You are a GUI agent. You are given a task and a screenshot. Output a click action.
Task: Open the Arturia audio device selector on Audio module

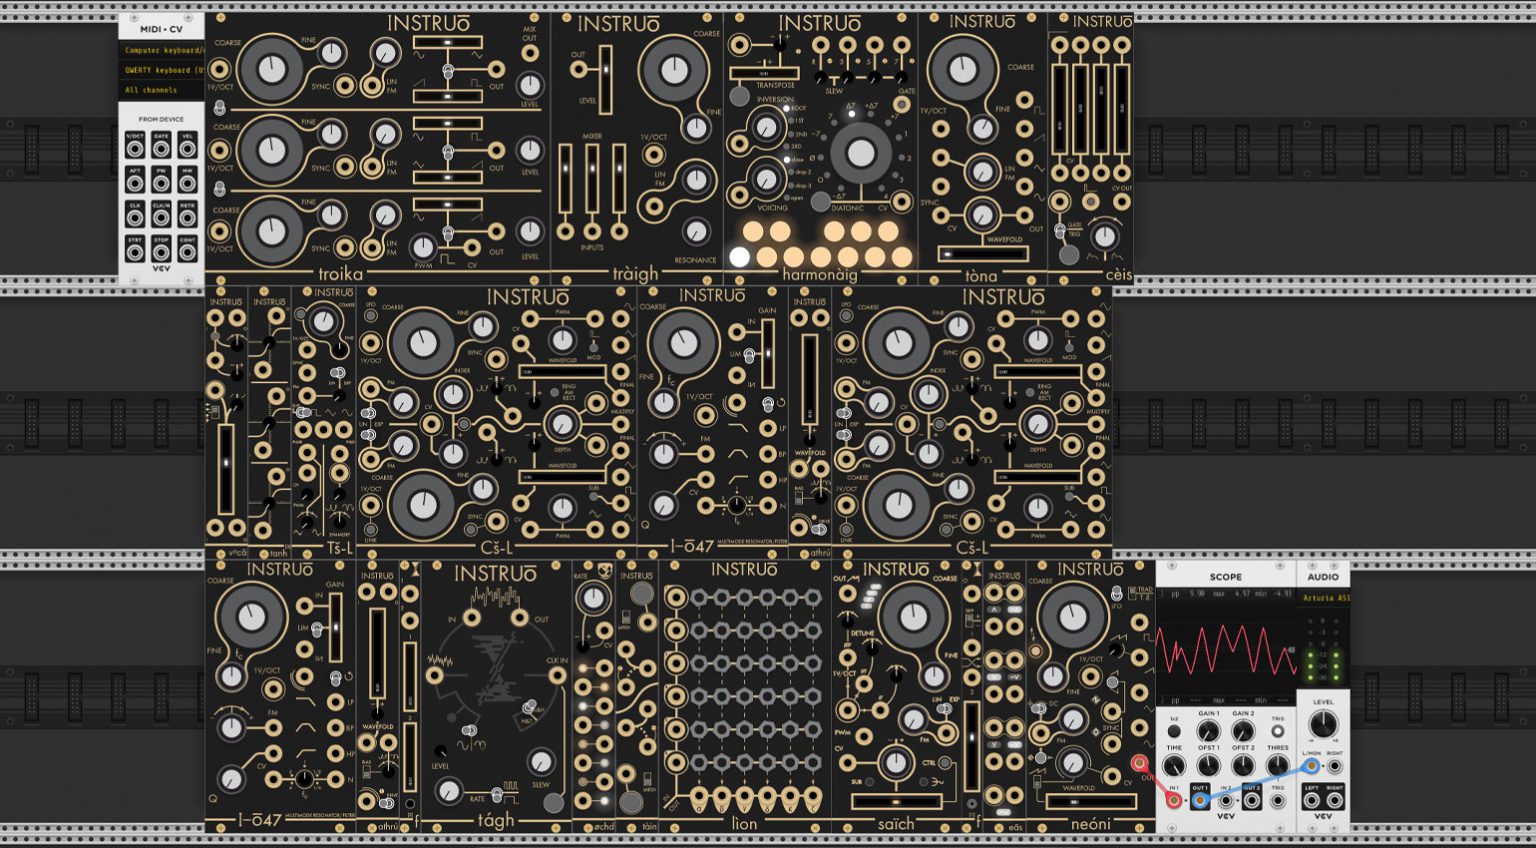[1325, 598]
